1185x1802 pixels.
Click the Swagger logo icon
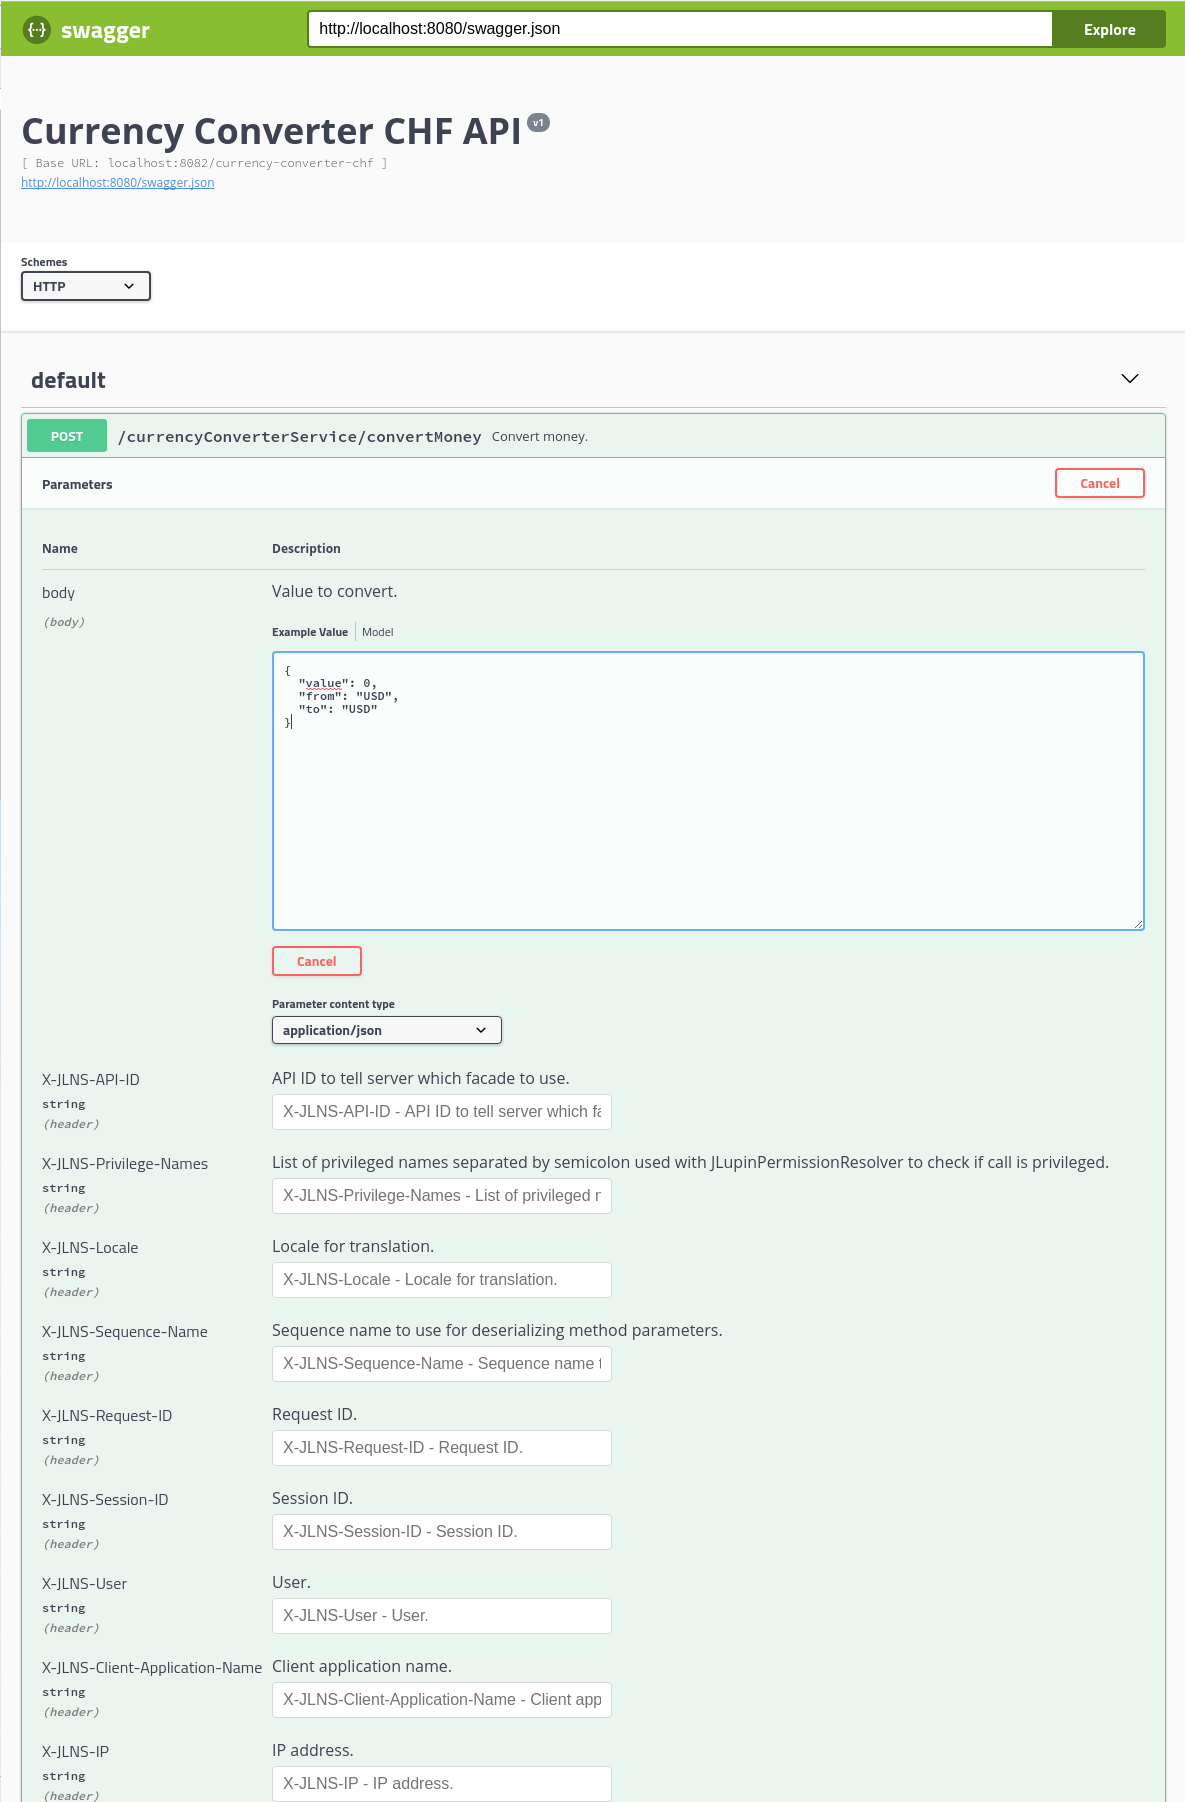36,30
